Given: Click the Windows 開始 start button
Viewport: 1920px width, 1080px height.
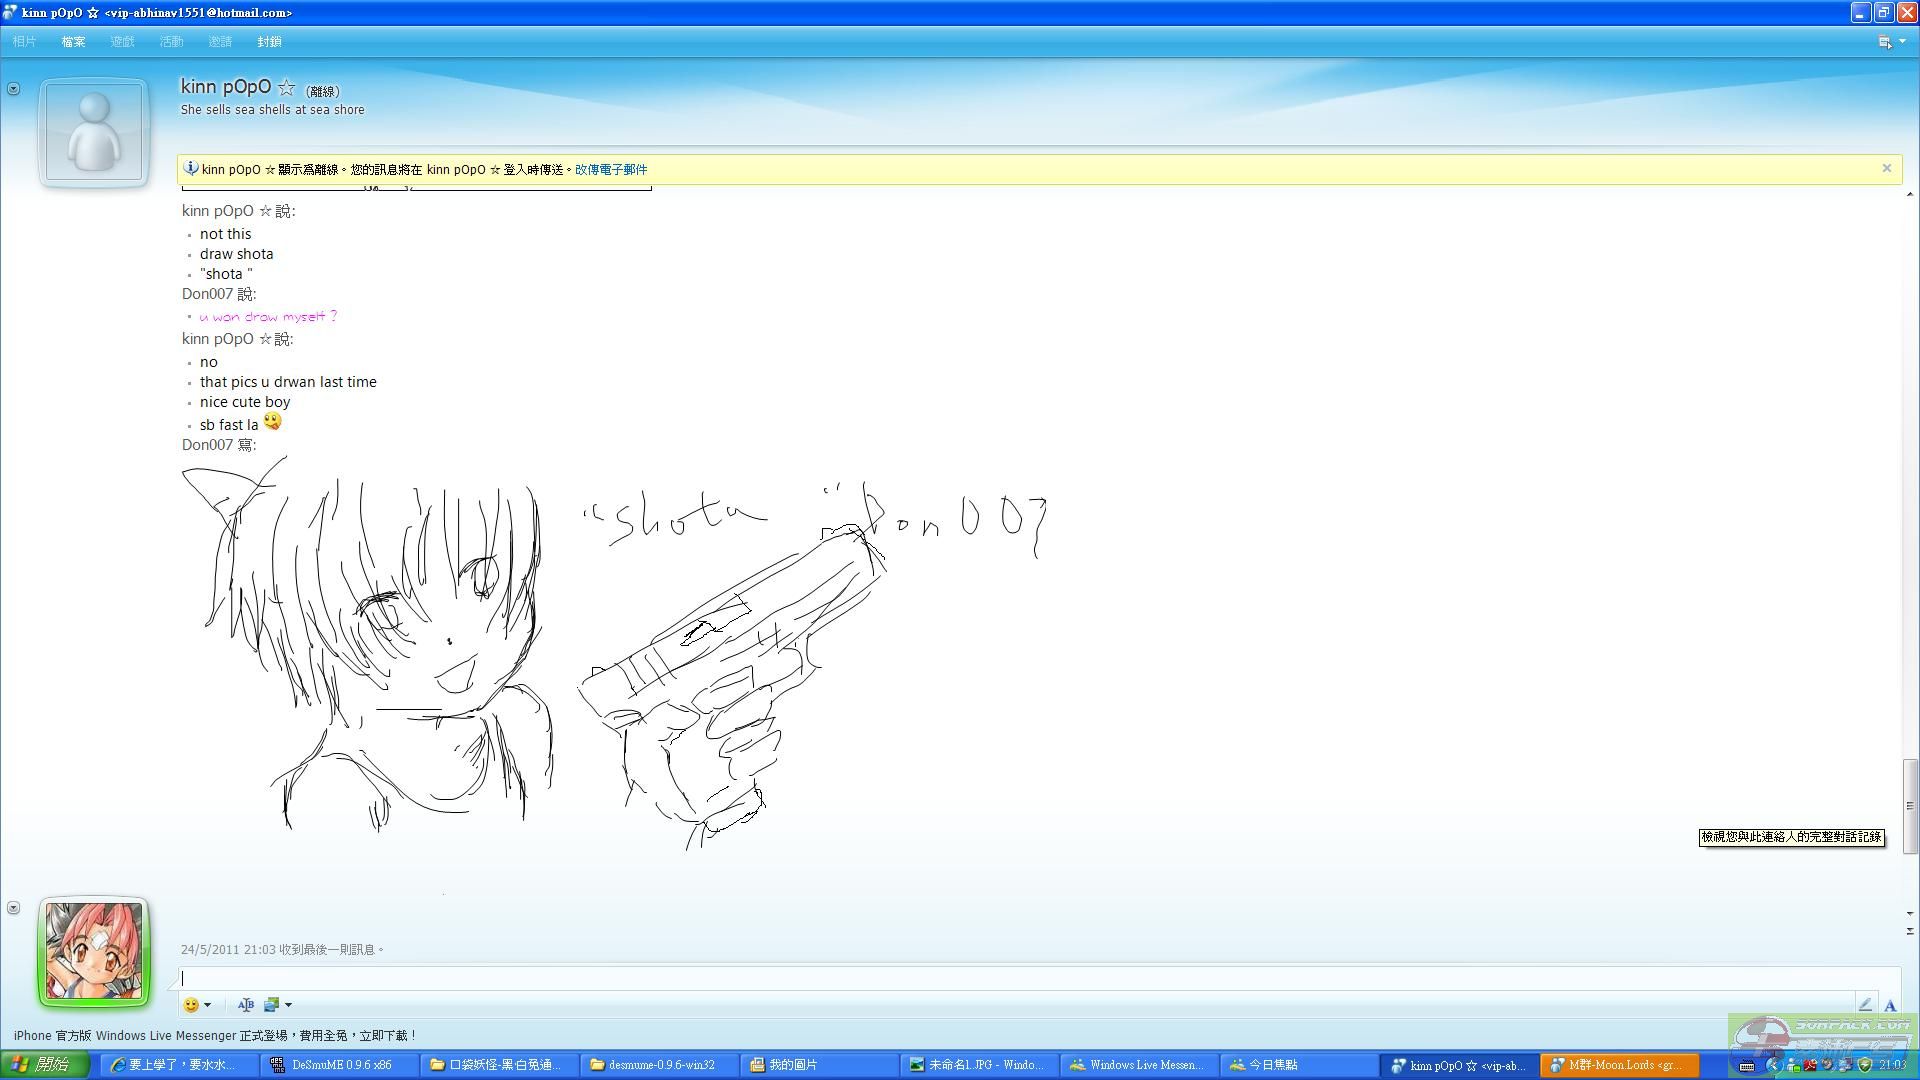Looking at the screenshot, I should point(44,1065).
